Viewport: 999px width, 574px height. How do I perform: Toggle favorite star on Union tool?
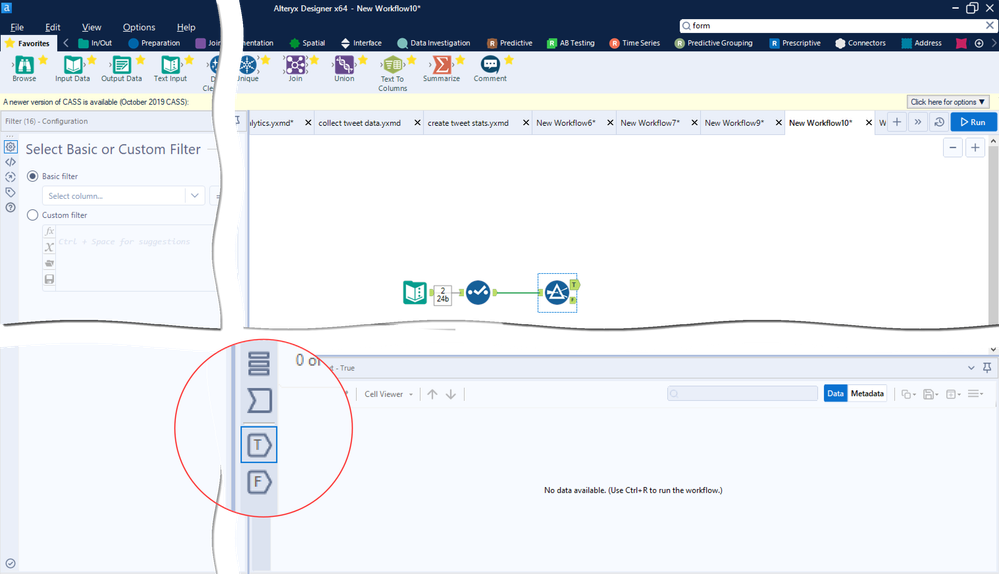[x=363, y=60]
